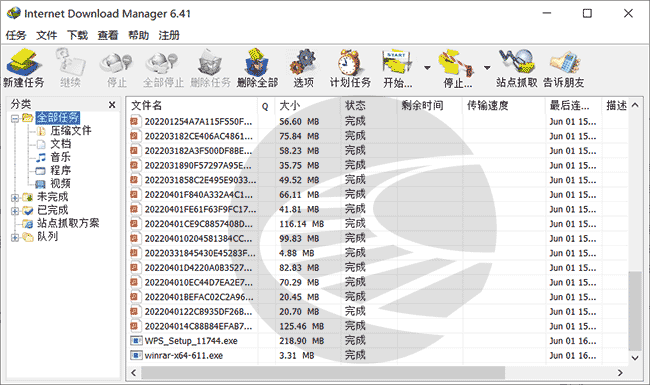Select the winrar-x64-611.exe row

[377, 356]
